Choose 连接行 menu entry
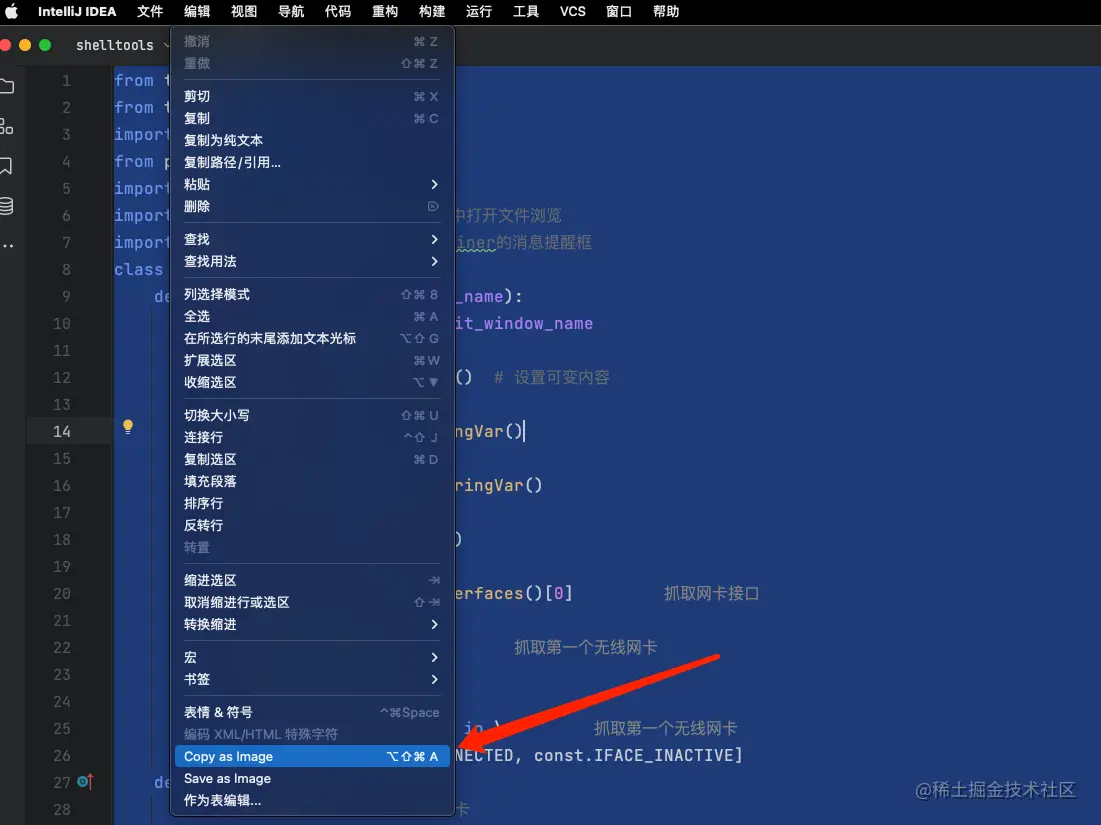 (312, 437)
